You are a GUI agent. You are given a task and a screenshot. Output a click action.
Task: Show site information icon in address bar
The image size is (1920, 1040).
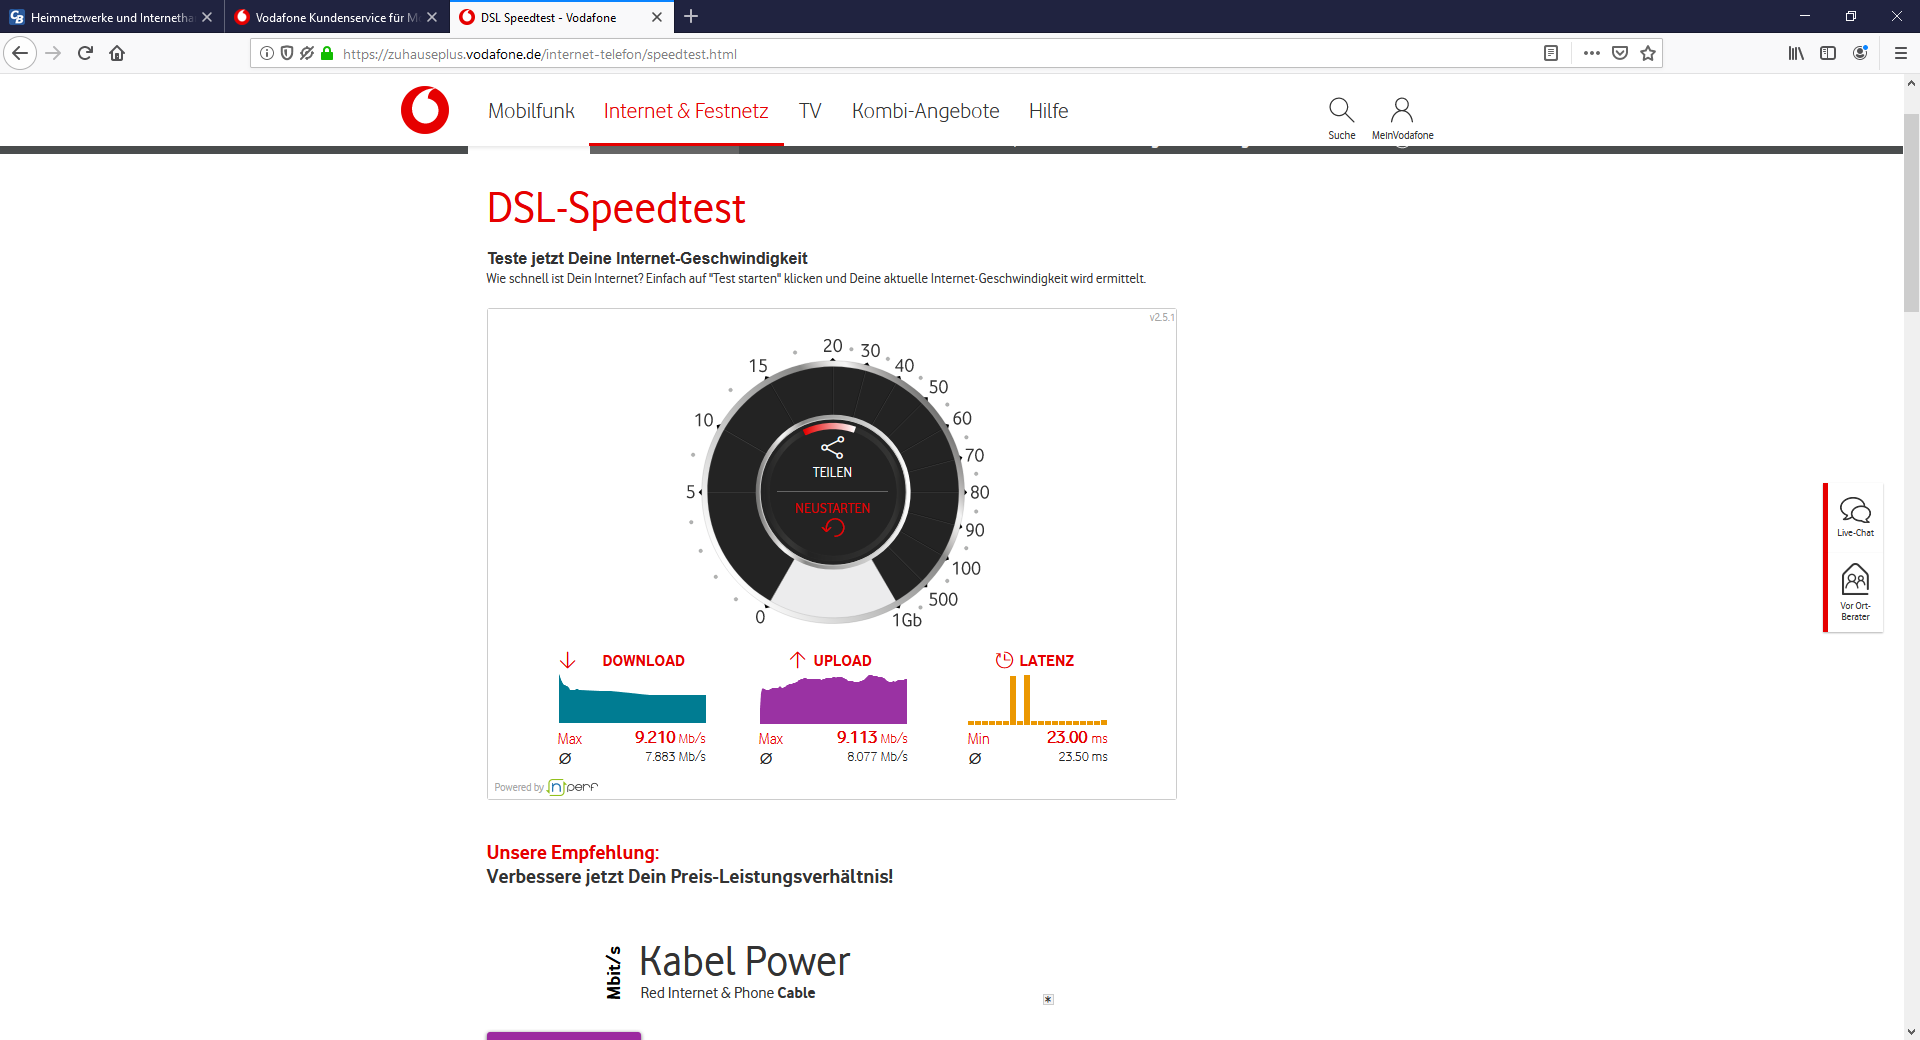(x=267, y=53)
